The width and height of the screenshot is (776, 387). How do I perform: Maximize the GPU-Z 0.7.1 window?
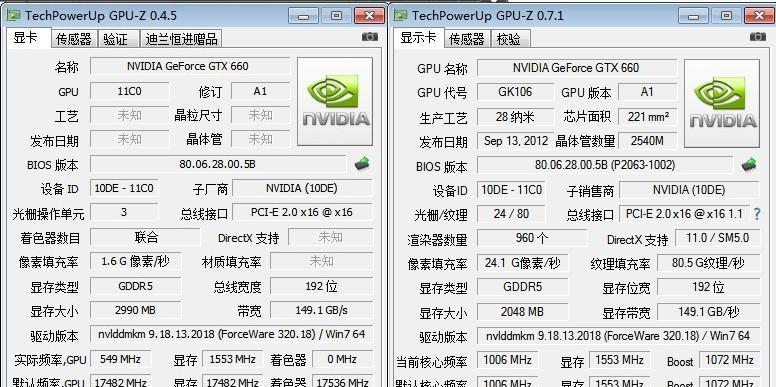726,16
